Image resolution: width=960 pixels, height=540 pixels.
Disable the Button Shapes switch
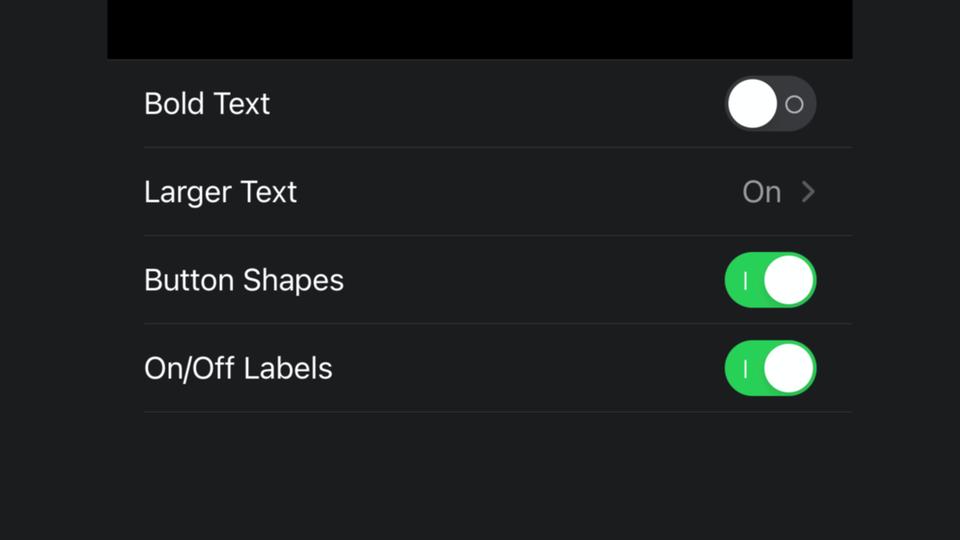click(x=770, y=280)
